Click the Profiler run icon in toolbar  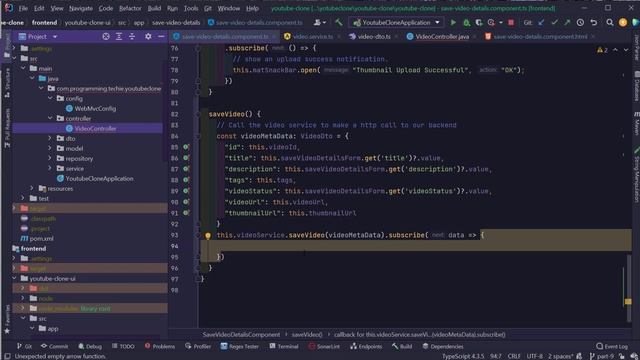pyautogui.click(x=491, y=23)
